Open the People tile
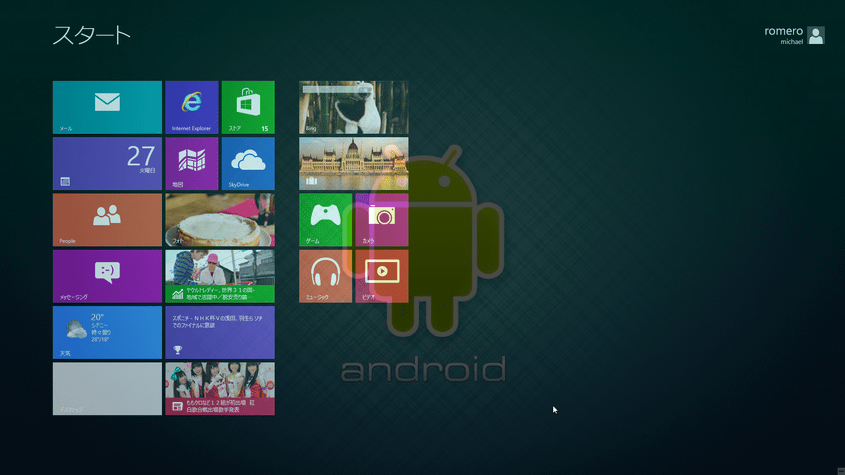This screenshot has height=475, width=845. click(107, 220)
